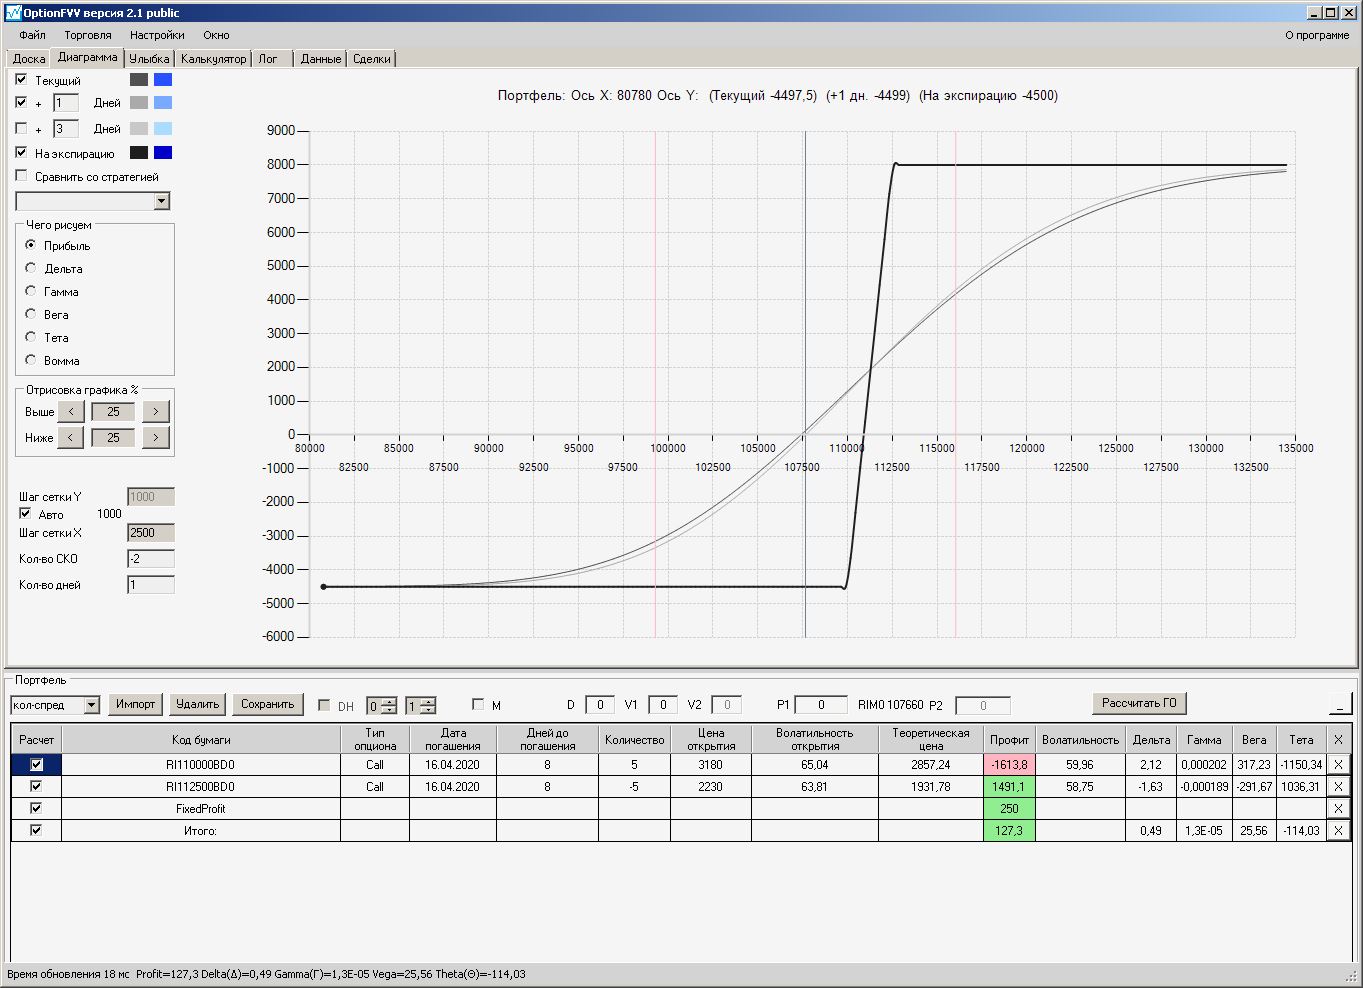
Task: Click the dark blue На экспирацию swatch
Action: 163,153
